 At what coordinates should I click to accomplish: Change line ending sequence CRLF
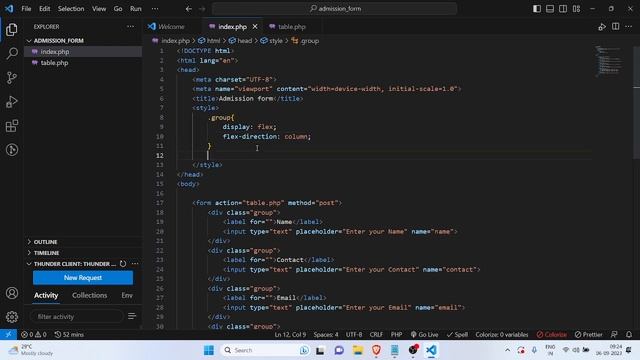[376, 334]
